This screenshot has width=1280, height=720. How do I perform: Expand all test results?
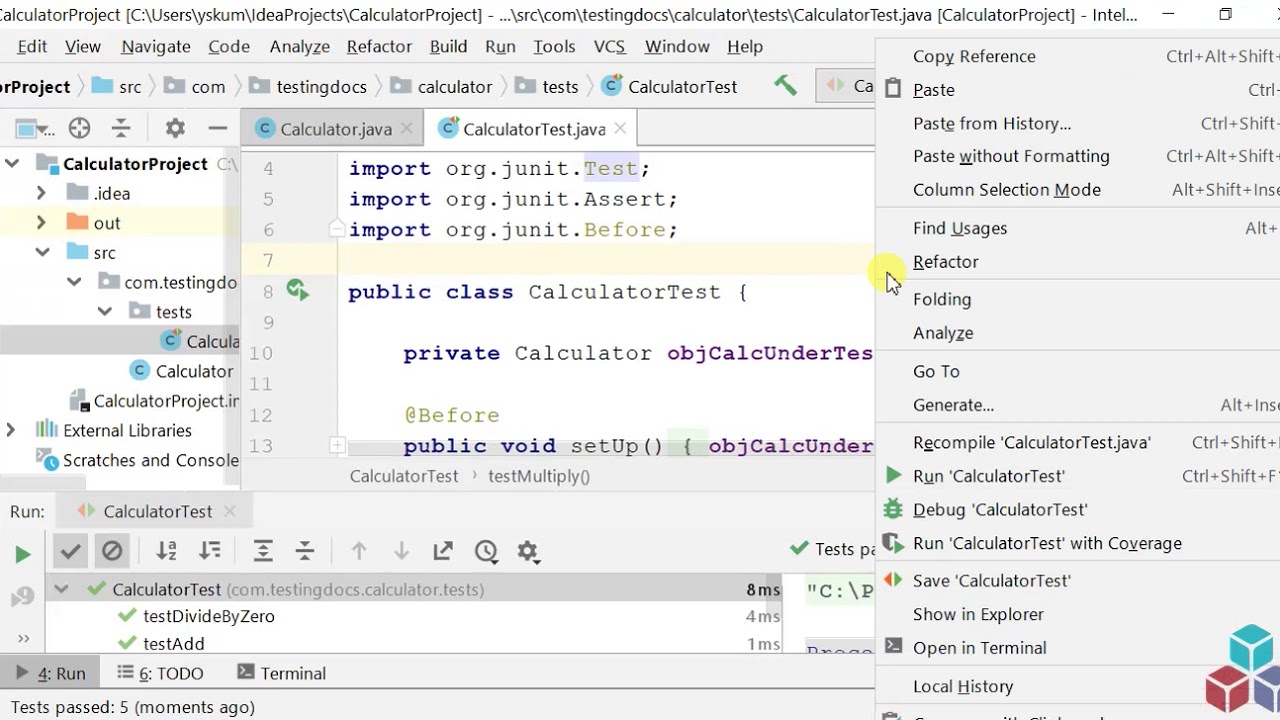(x=263, y=551)
